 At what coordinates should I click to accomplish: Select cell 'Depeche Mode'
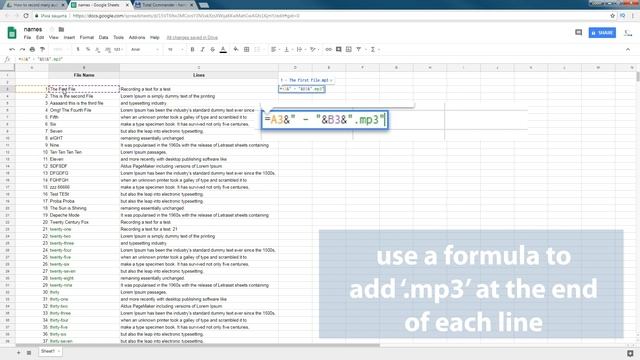pyautogui.click(x=84, y=215)
